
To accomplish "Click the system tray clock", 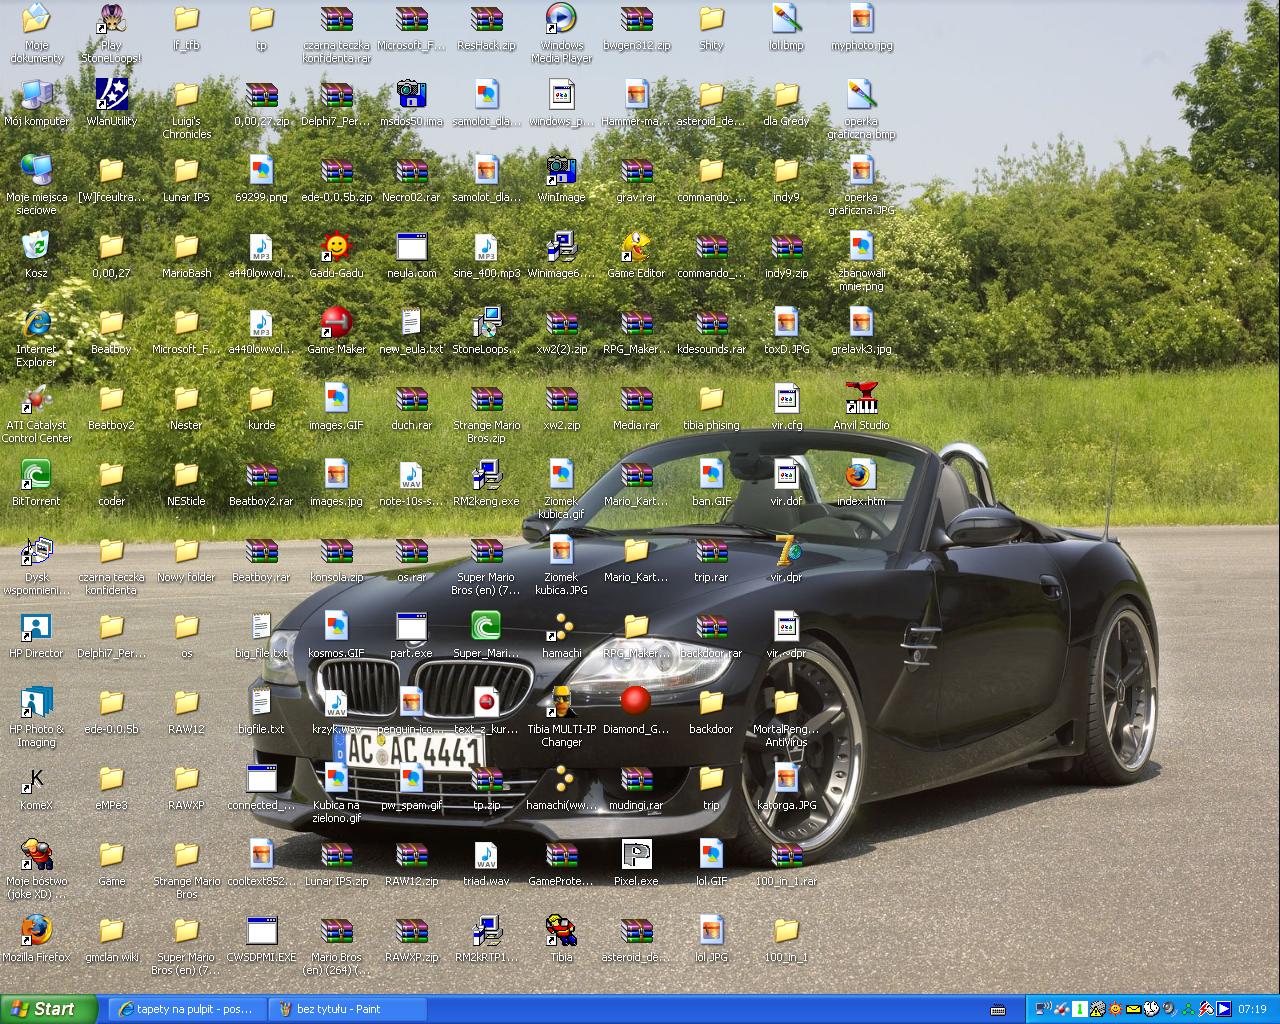I will 1252,1009.
